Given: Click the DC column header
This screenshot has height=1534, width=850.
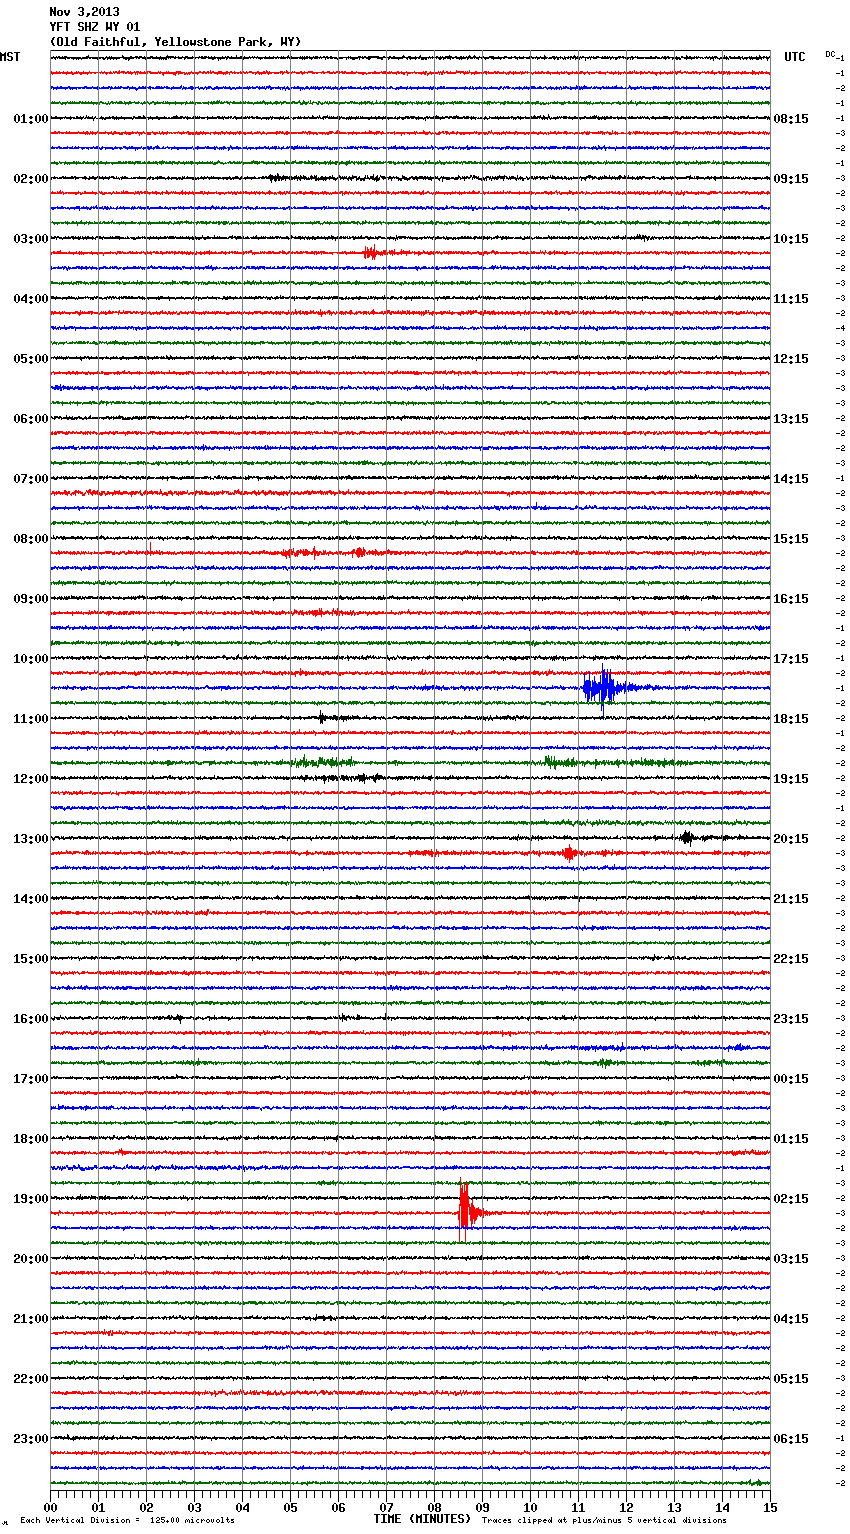Looking at the screenshot, I should tap(830, 54).
